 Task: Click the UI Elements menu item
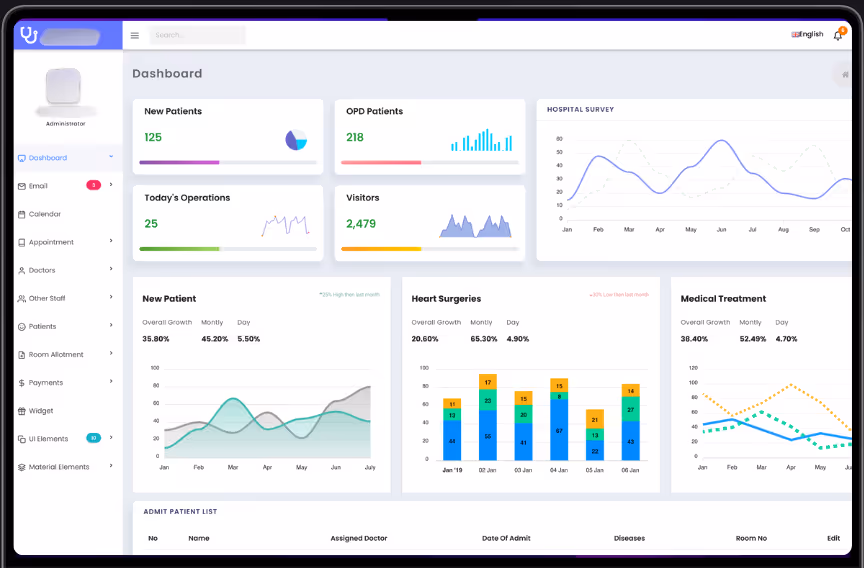click(x=48, y=439)
